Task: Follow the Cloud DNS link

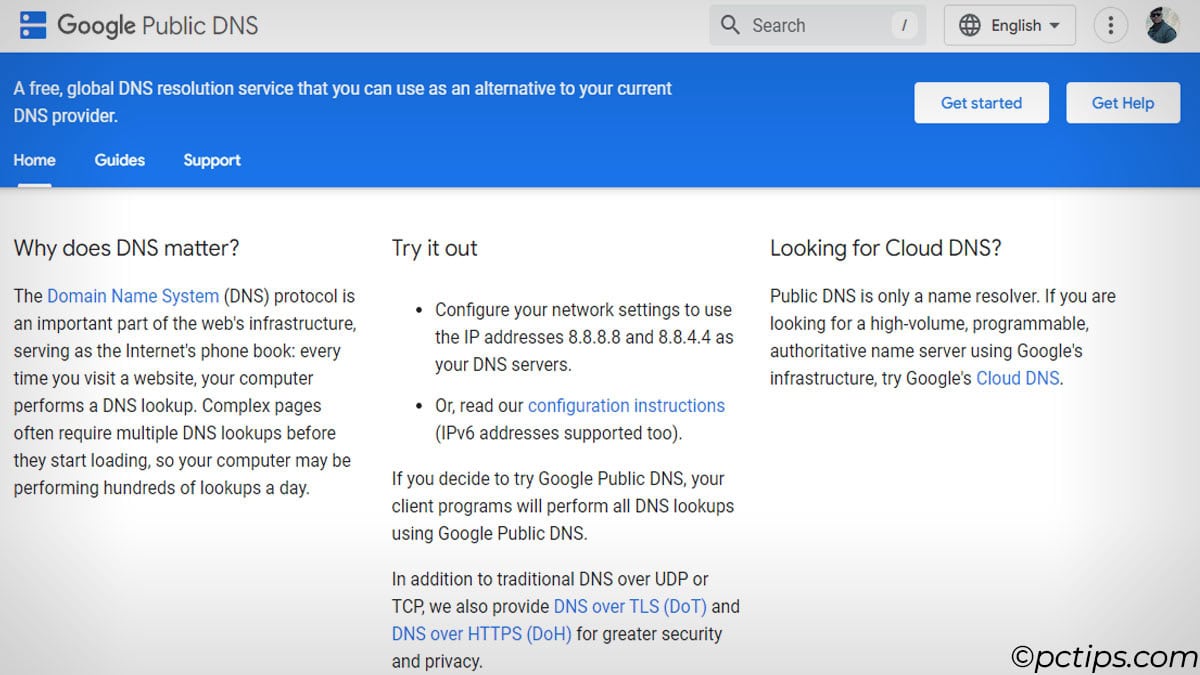Action: point(1016,378)
